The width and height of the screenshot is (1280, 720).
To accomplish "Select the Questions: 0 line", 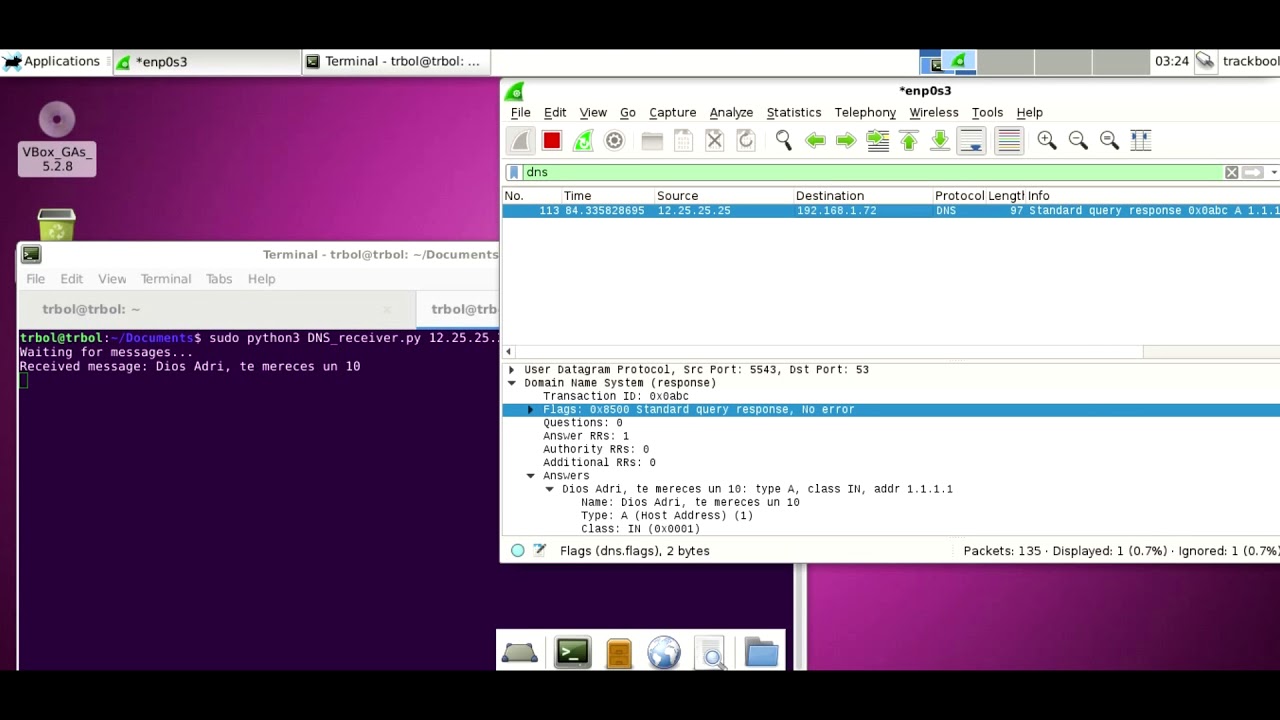I will click(583, 423).
